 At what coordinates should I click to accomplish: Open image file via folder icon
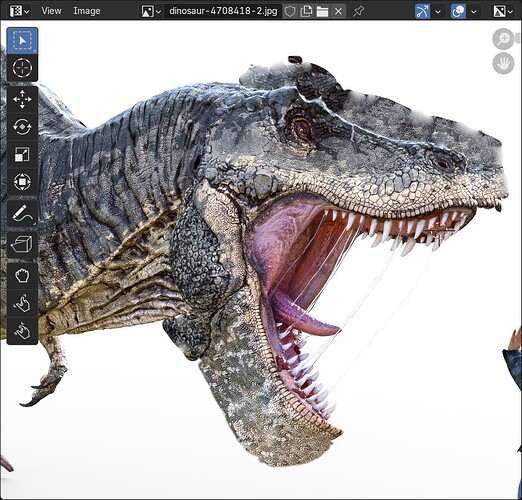click(x=322, y=11)
